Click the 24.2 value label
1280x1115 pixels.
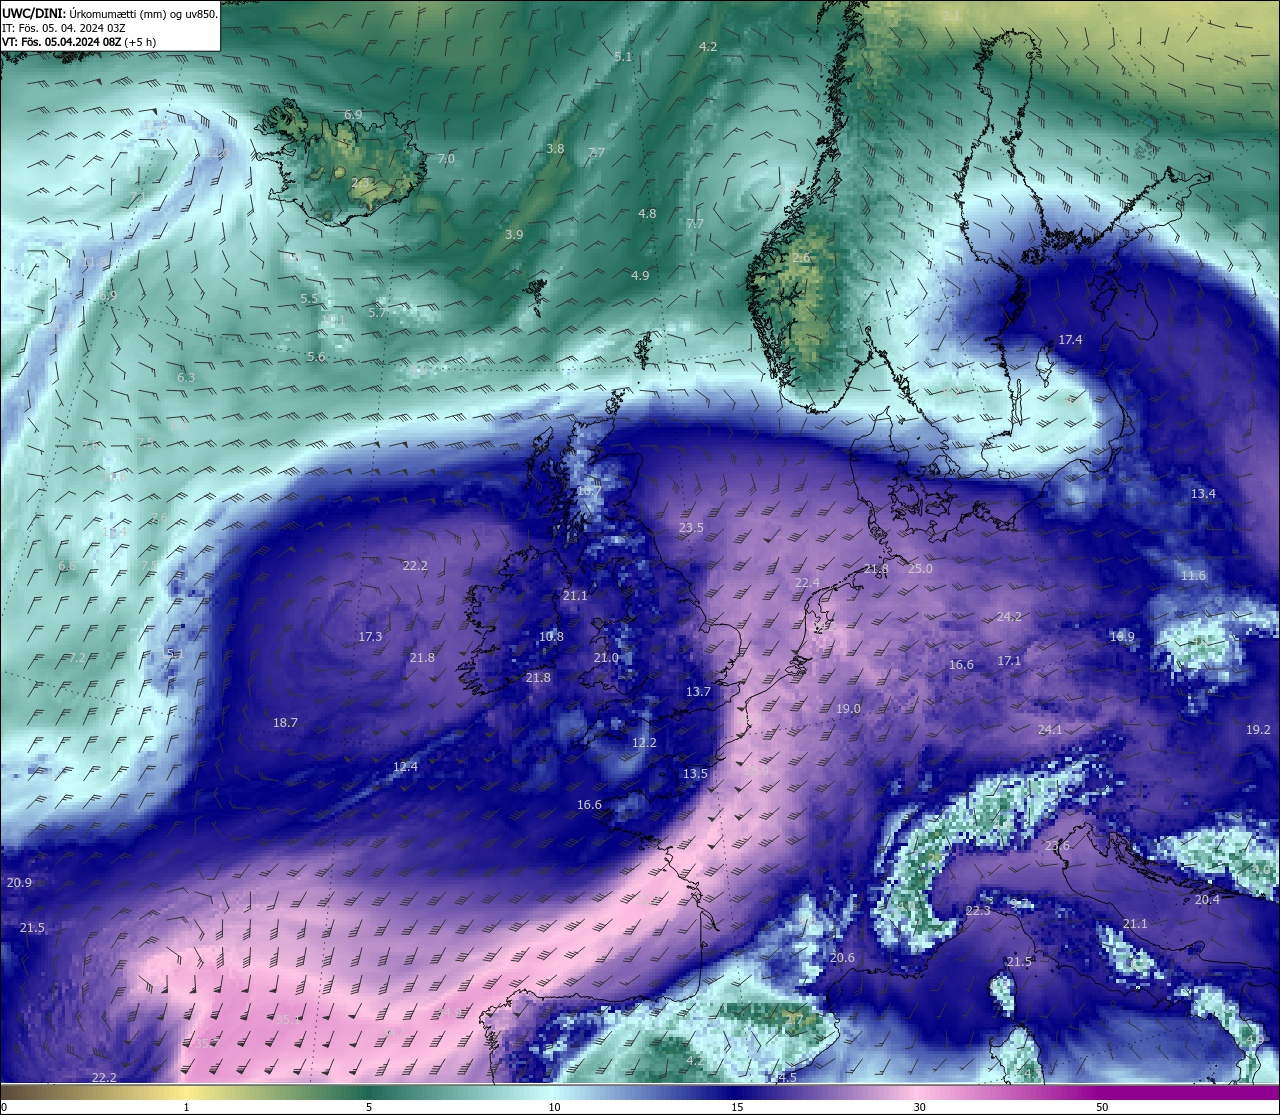pos(1009,617)
